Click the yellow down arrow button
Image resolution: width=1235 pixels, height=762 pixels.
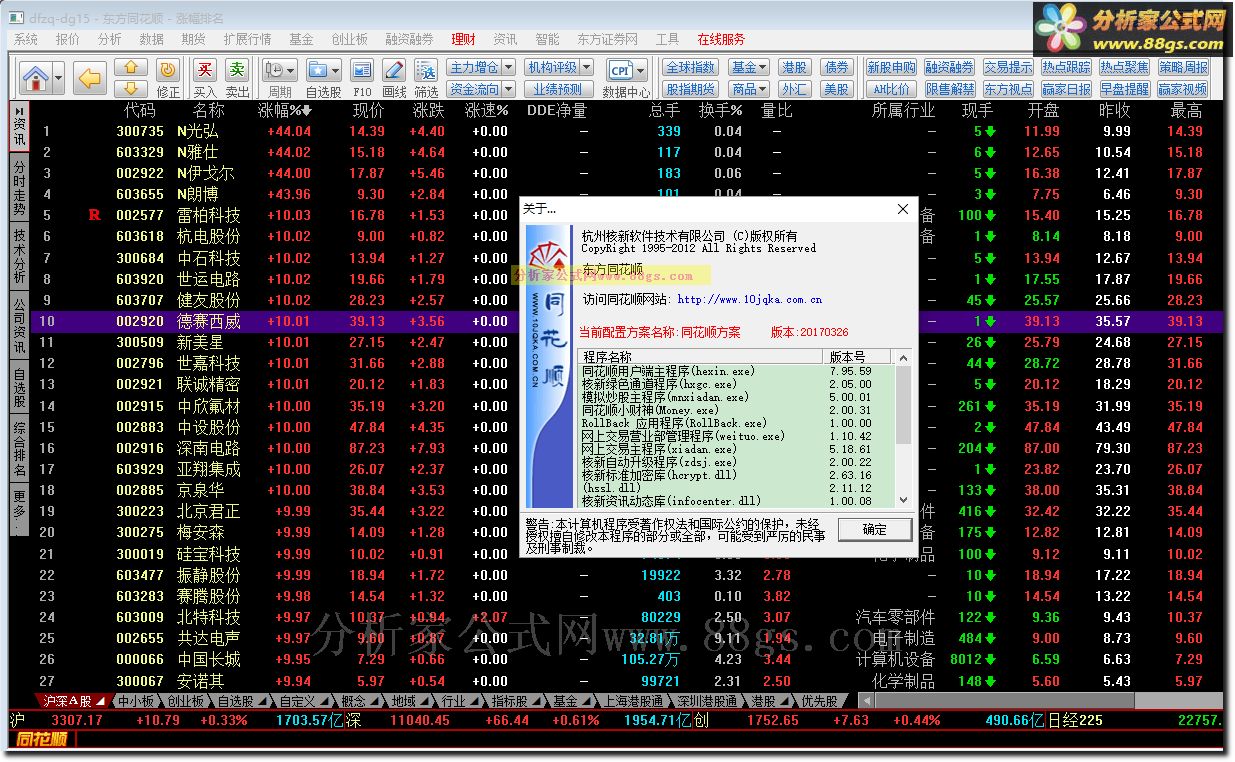pos(131,88)
